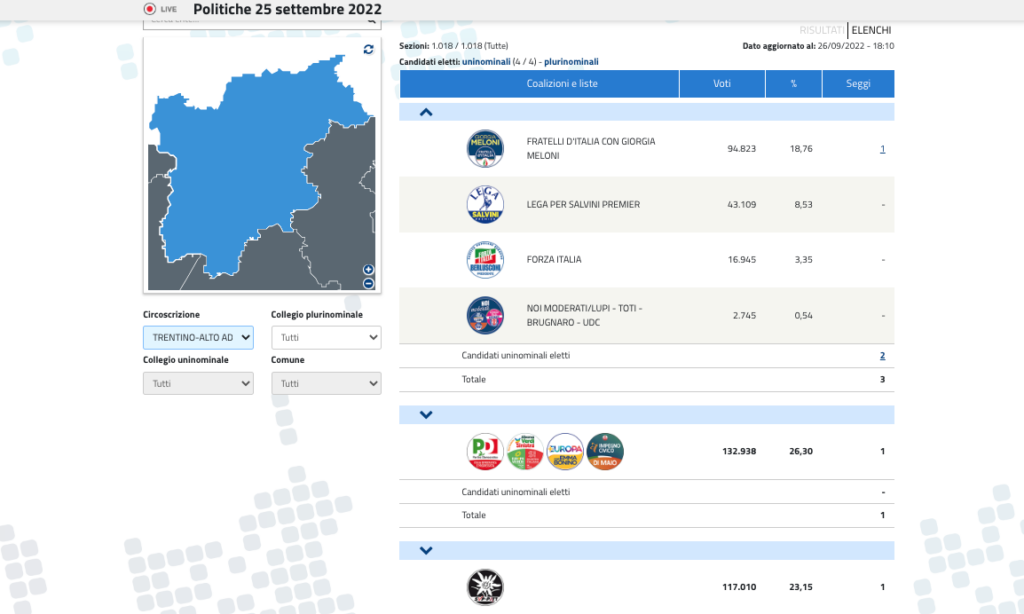The image size is (1024, 614).
Task: Zoom out the map with minus icon
Action: [368, 283]
